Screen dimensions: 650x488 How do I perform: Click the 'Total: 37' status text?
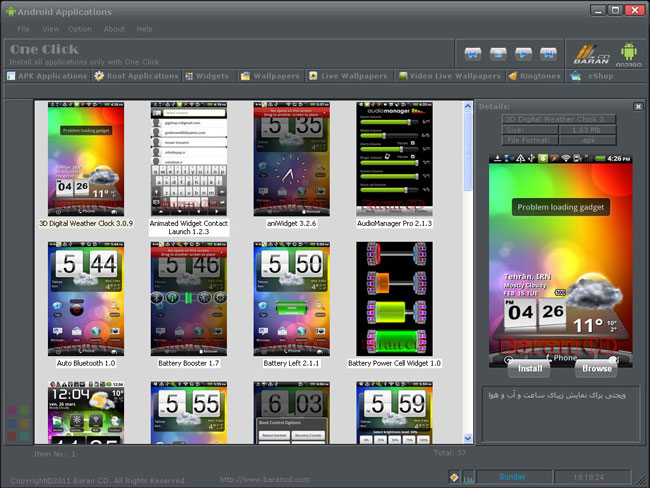click(450, 453)
